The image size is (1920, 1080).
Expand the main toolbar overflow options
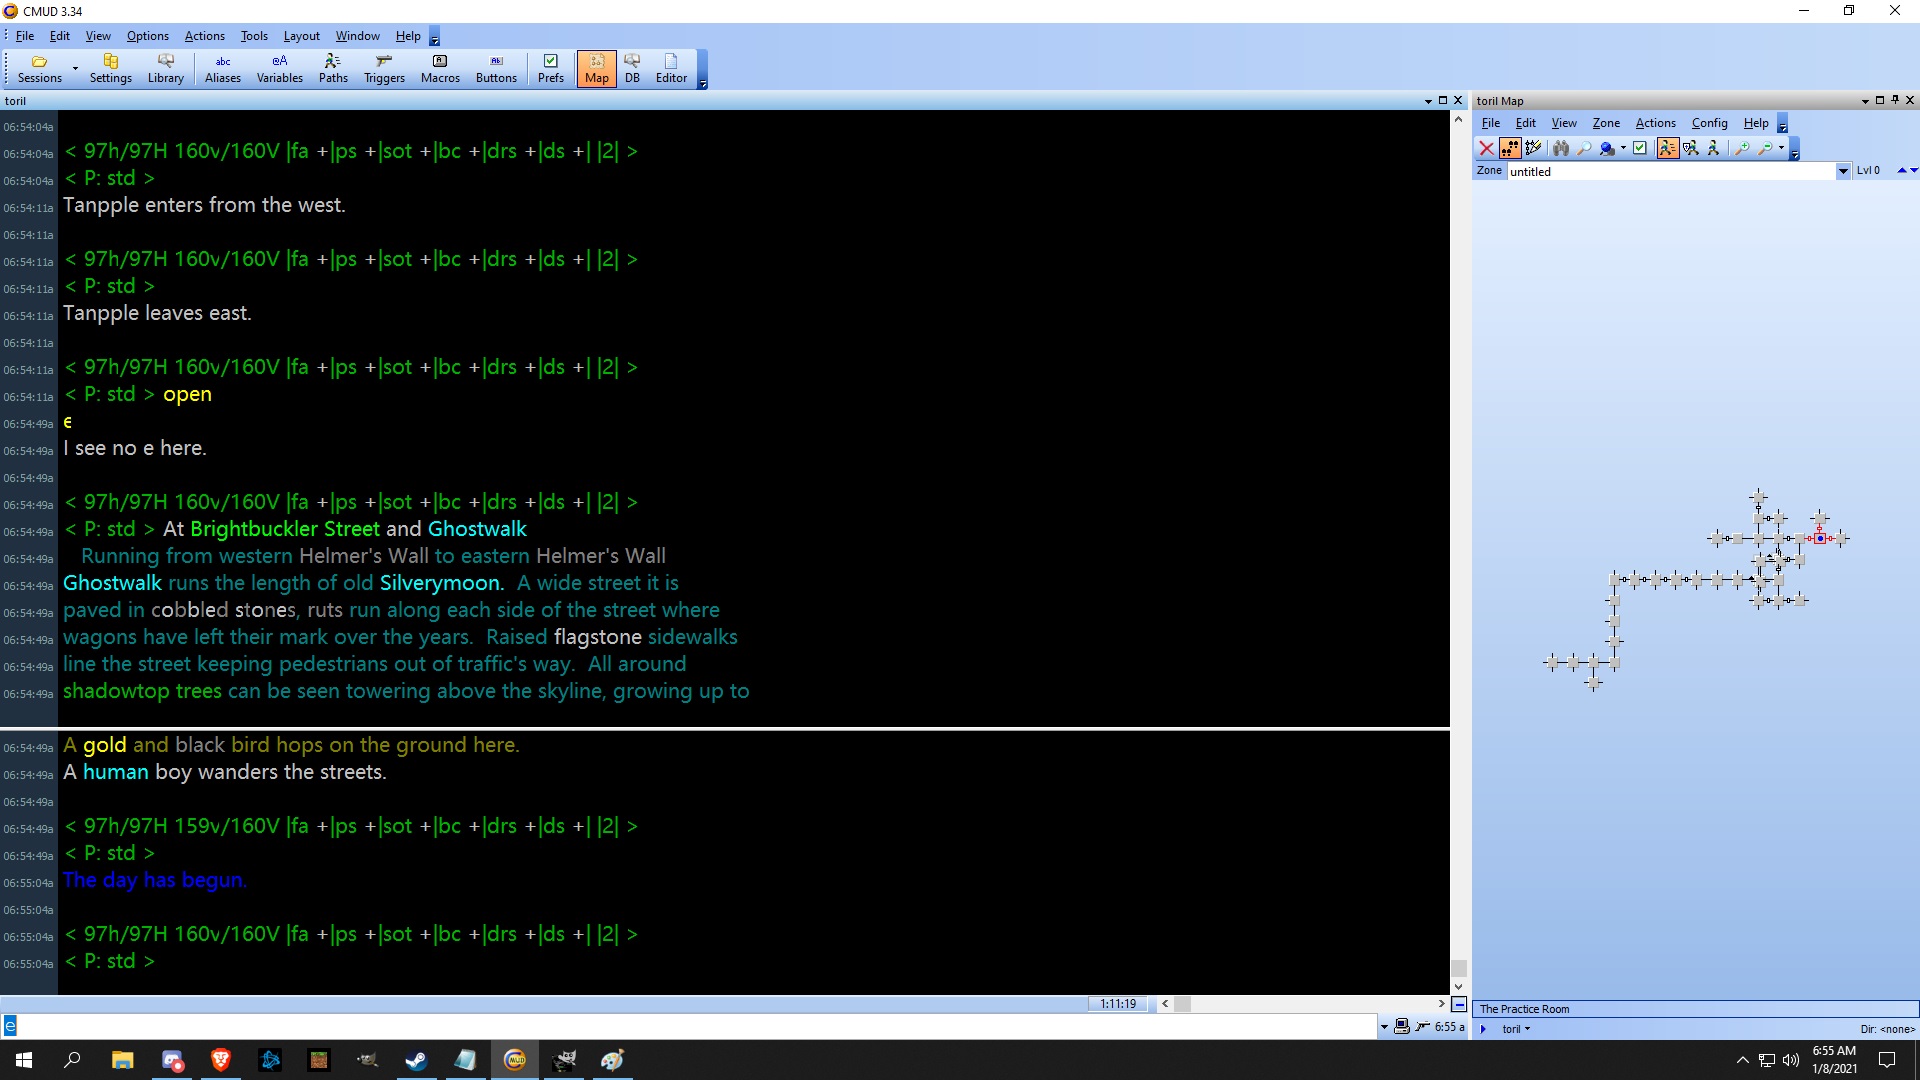702,70
